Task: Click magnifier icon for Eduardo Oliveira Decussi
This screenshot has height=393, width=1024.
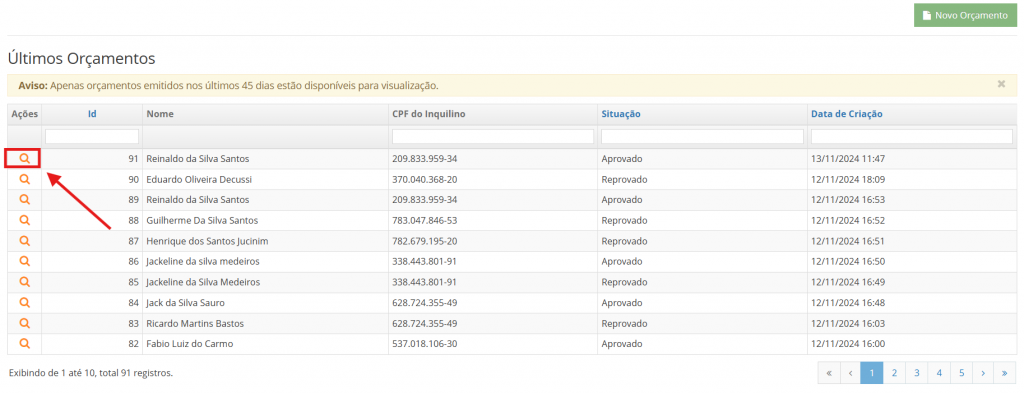Action: [x=24, y=179]
